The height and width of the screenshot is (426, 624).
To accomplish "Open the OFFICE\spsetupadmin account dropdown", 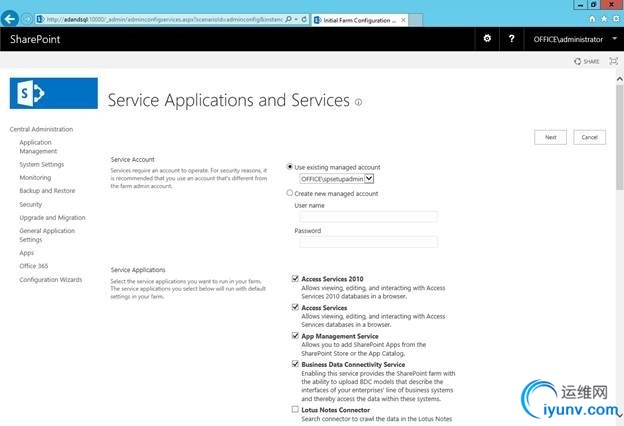I will (337, 179).
